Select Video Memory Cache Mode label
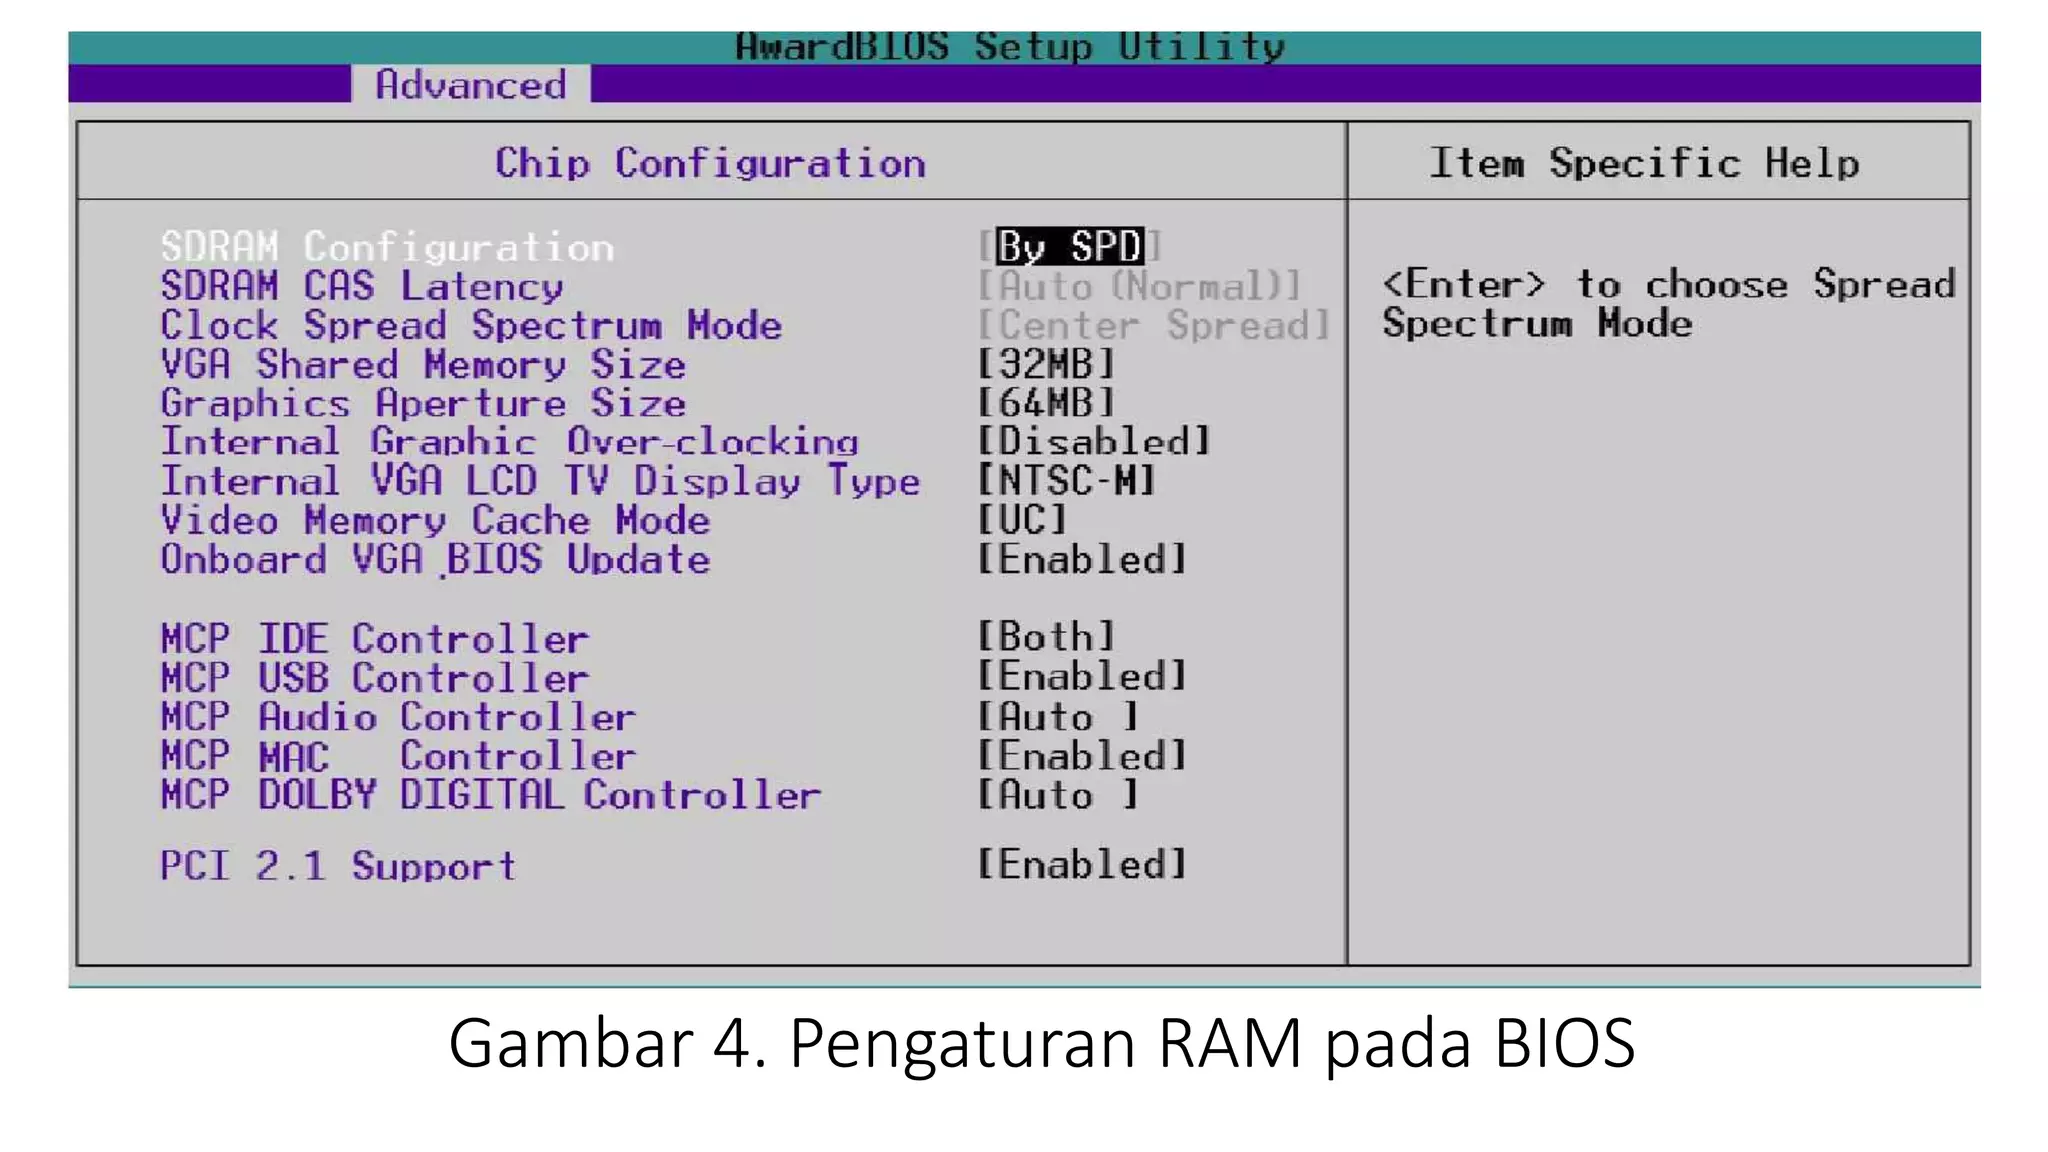This screenshot has height=1152, width=2048. tap(435, 520)
